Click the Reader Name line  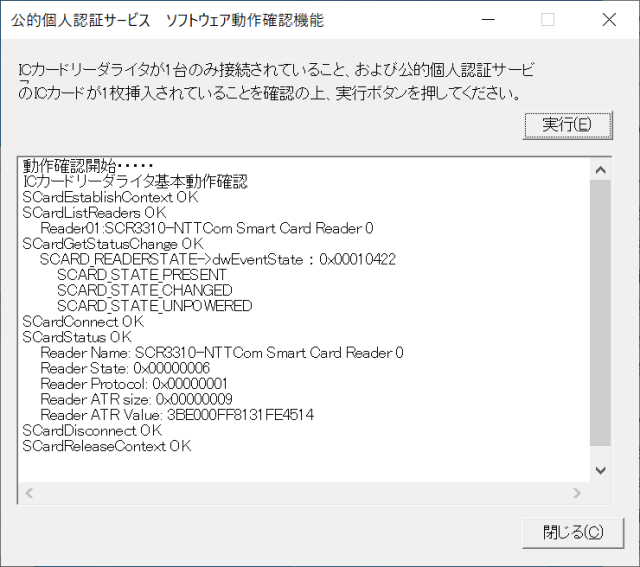[x=222, y=353]
